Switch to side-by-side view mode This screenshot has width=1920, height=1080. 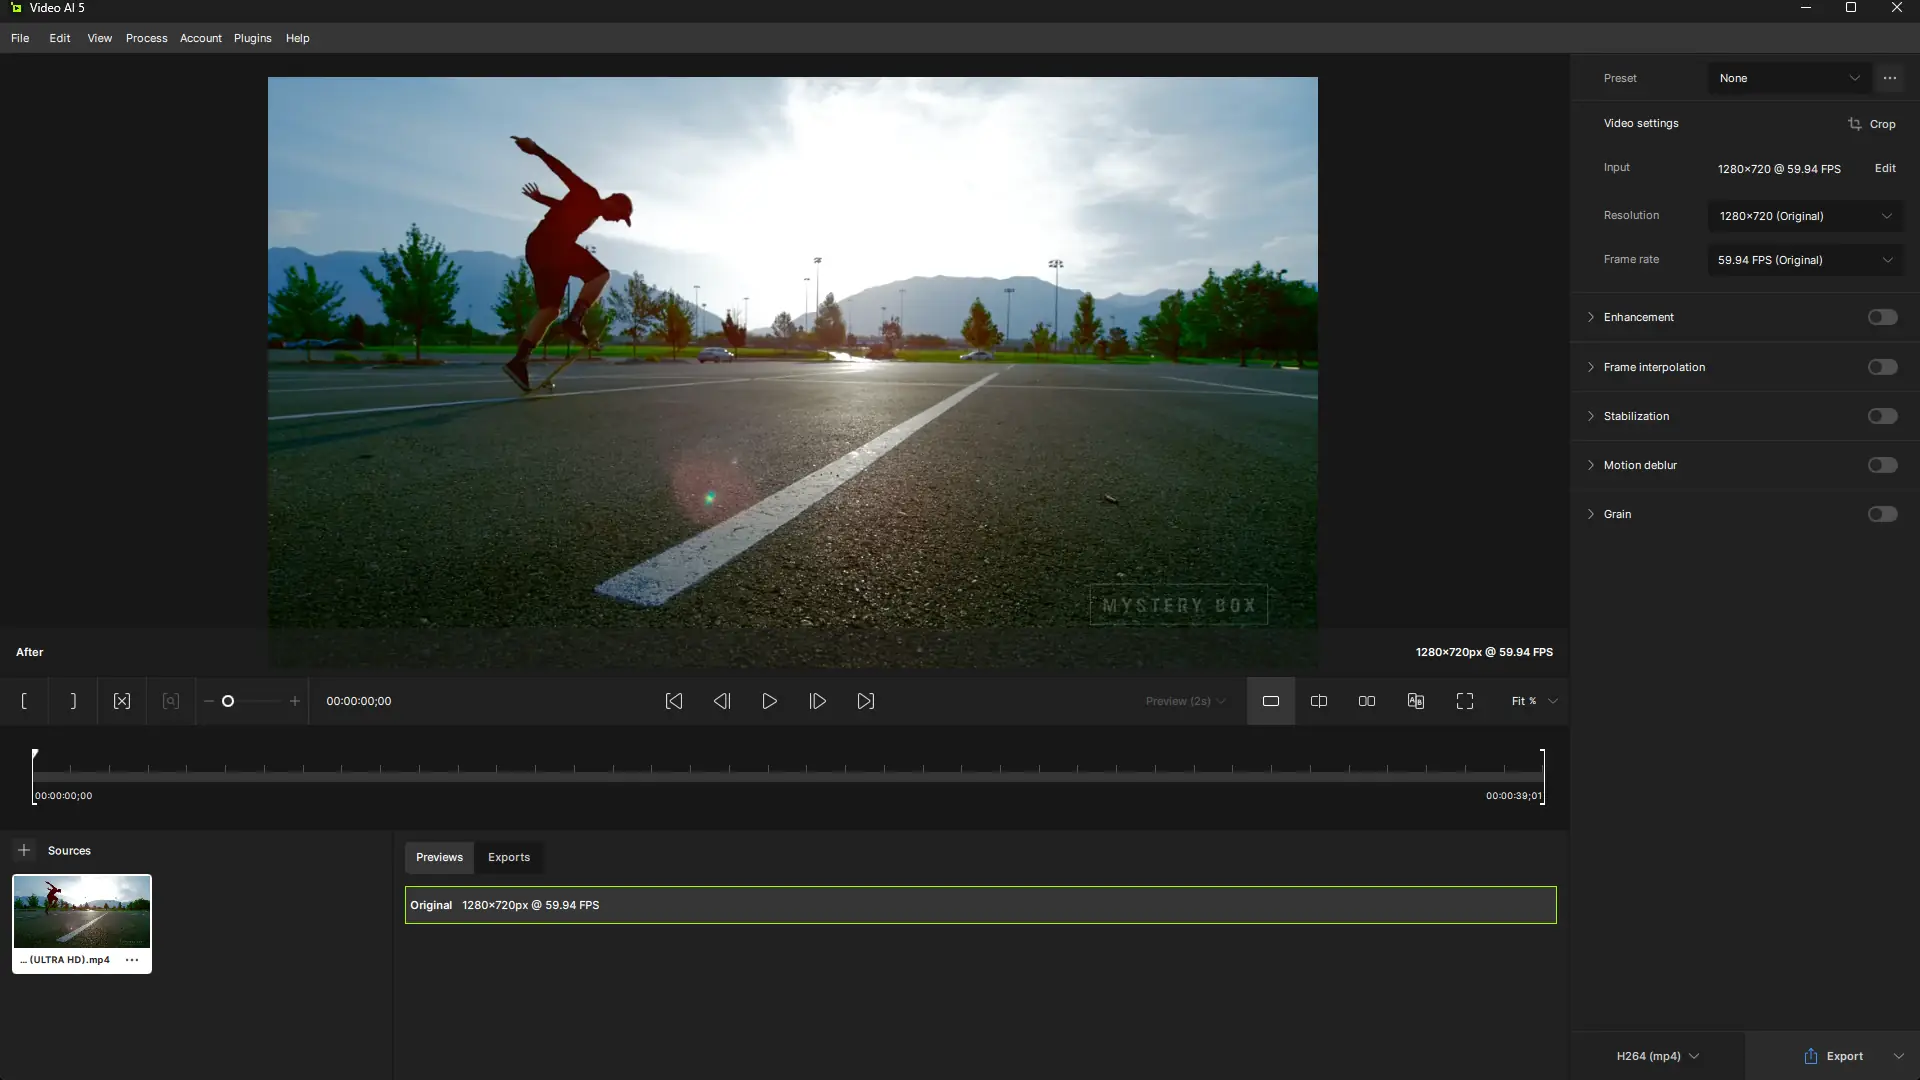[x=1367, y=701]
